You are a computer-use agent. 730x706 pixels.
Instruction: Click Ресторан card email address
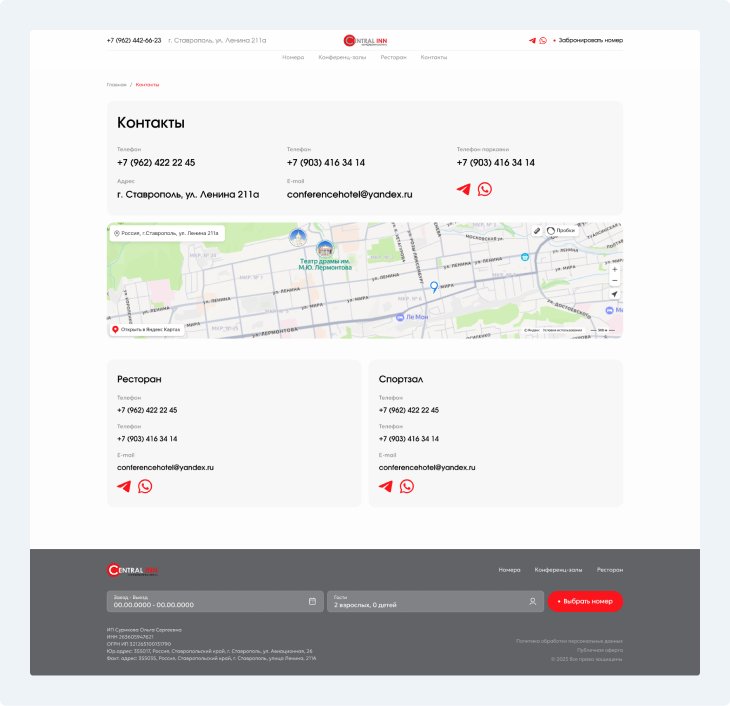click(x=165, y=468)
